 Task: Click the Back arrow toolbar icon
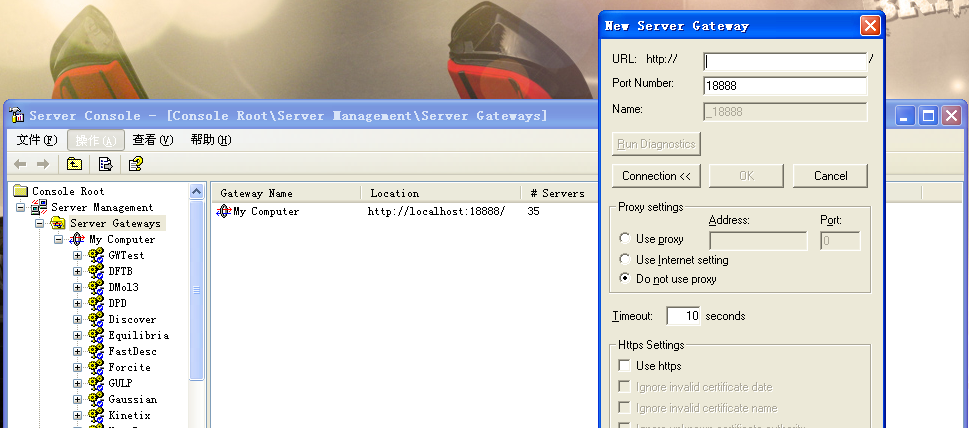[x=20, y=164]
